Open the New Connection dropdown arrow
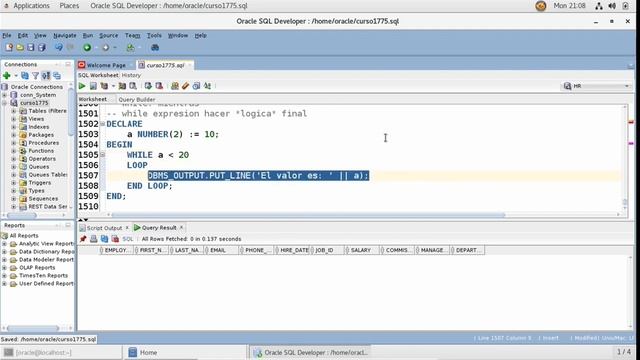This screenshot has height=360, width=640. pos(16,76)
